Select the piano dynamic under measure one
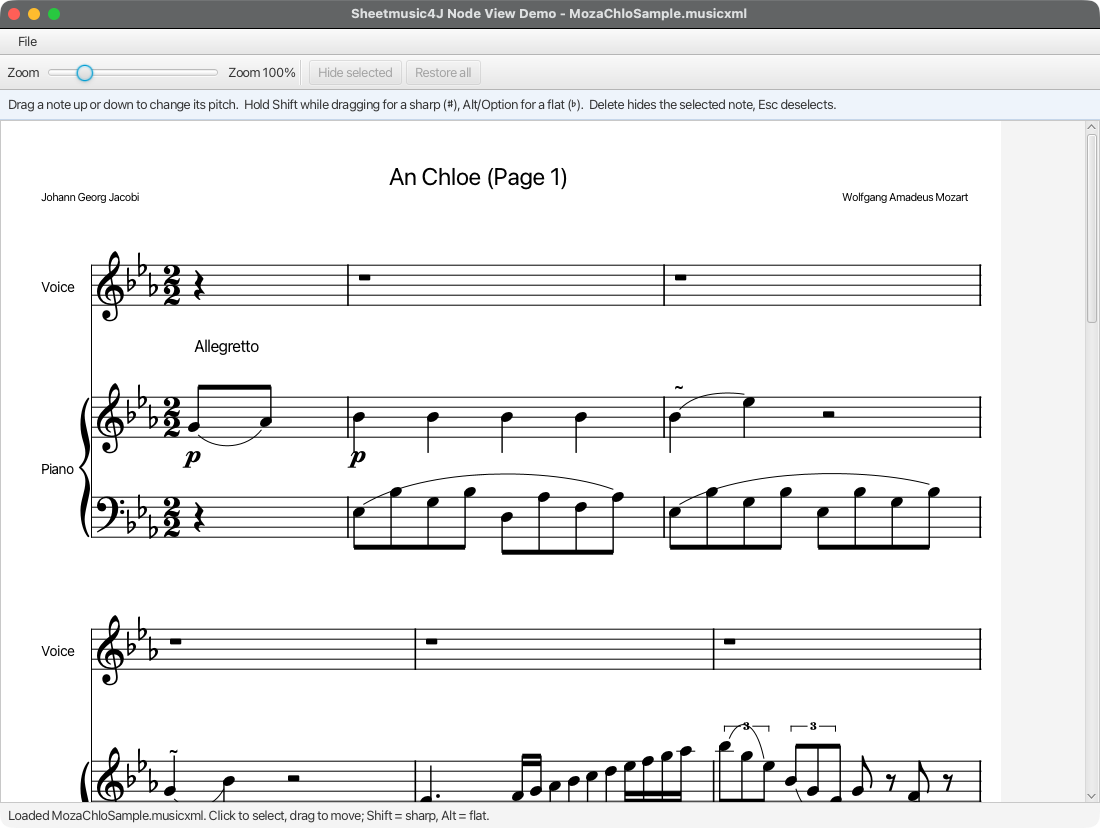Screen dimensions: 1100x828 [357, 458]
